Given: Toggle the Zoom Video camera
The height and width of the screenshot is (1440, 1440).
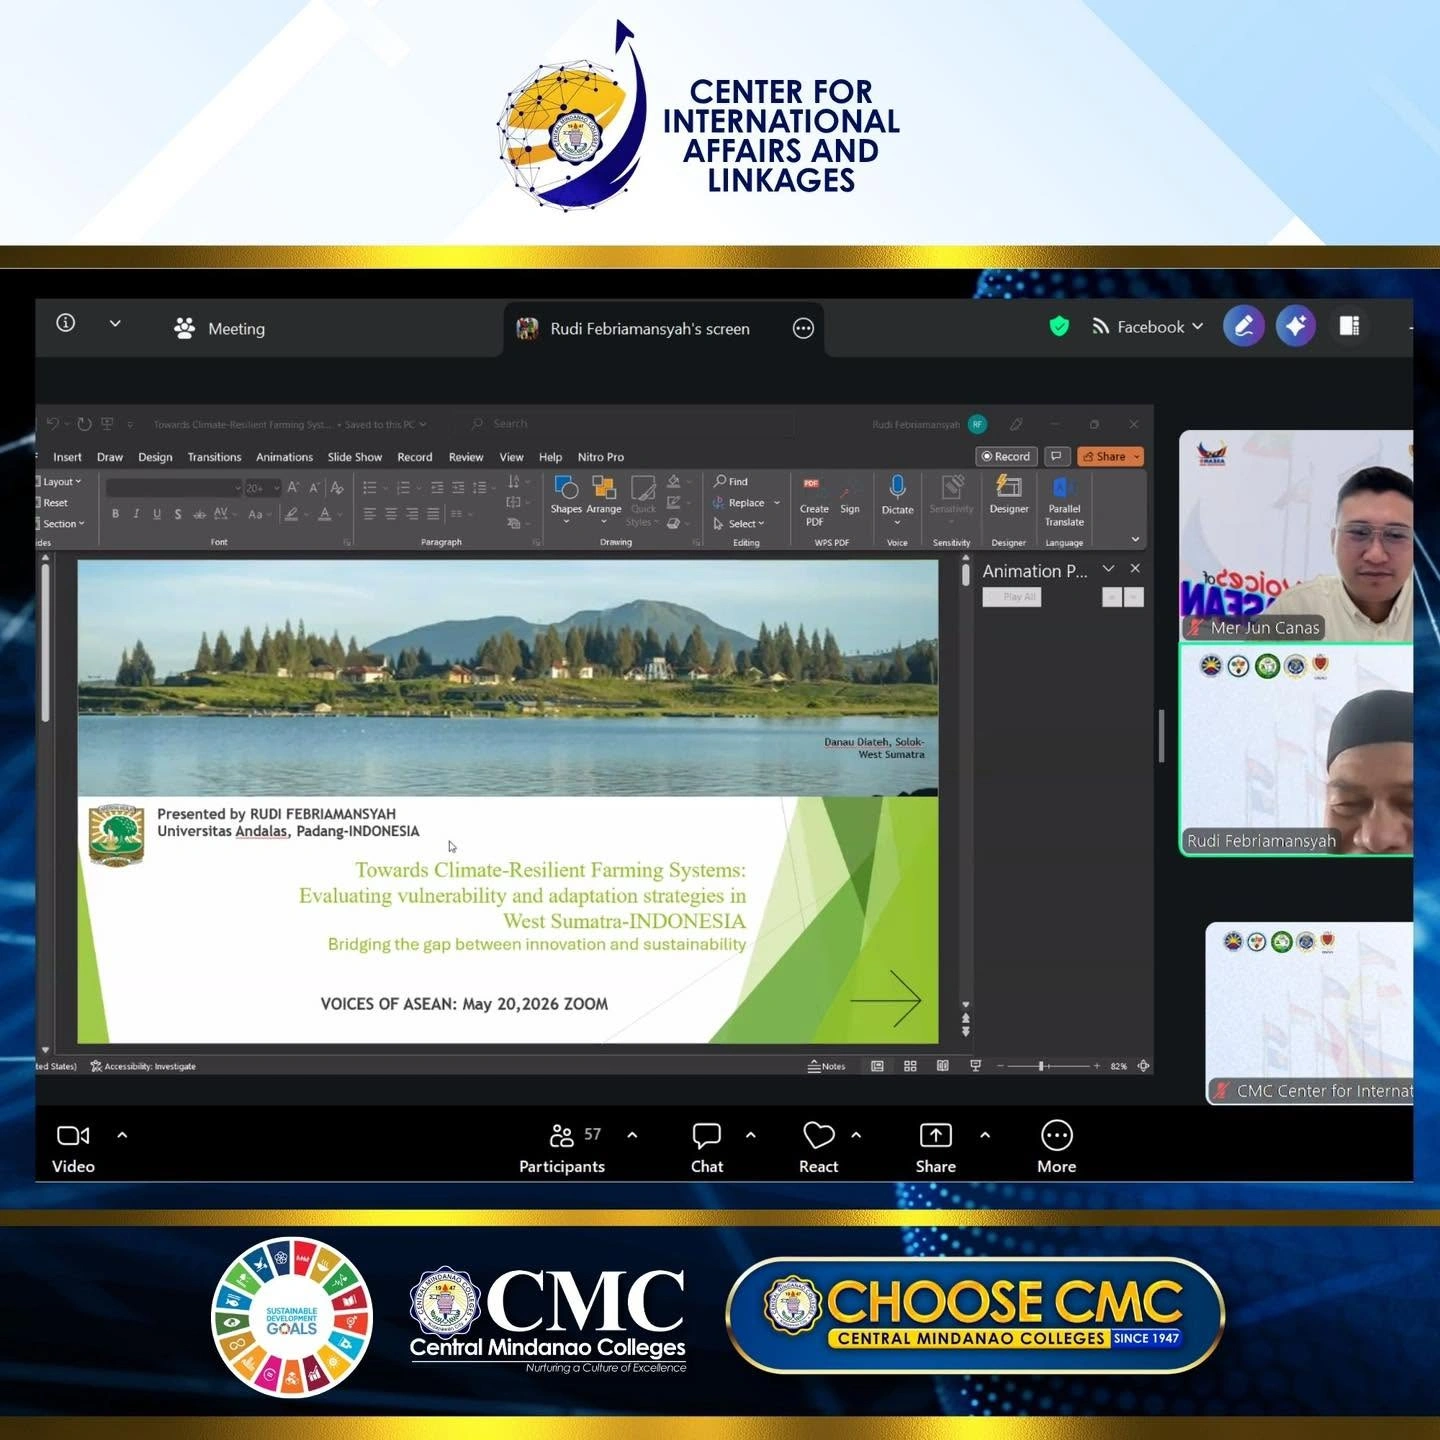Looking at the screenshot, I should click(73, 1147).
